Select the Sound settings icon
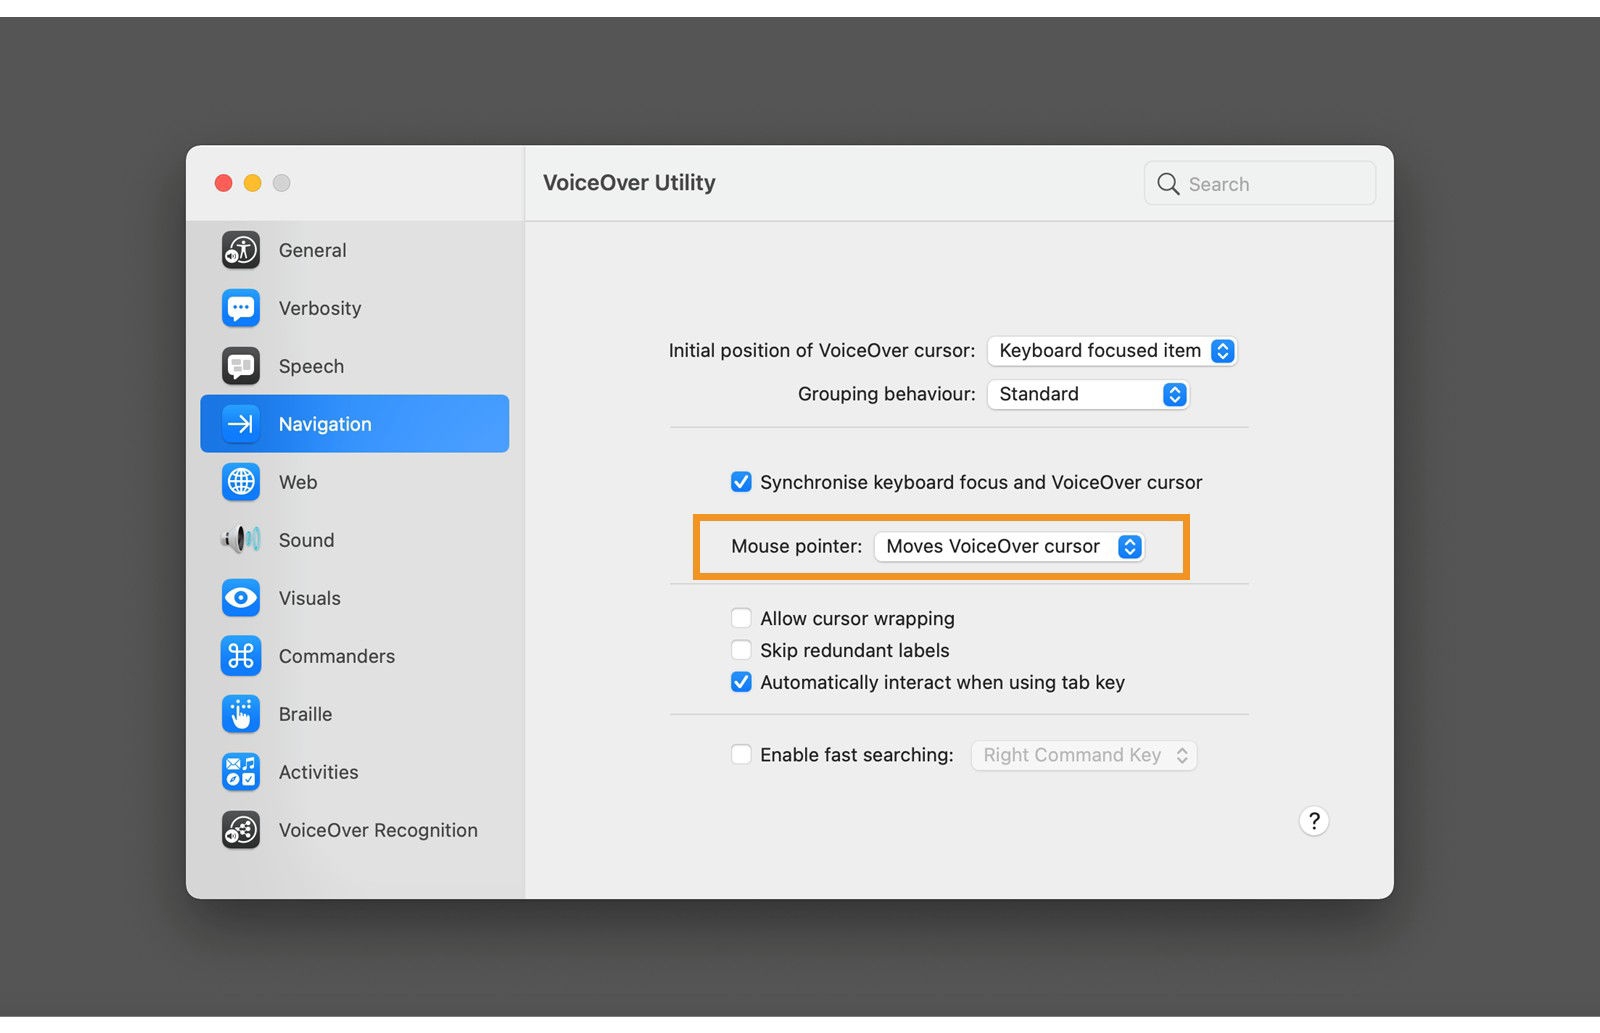Screen dimensions: 1600x1033 tap(240, 540)
